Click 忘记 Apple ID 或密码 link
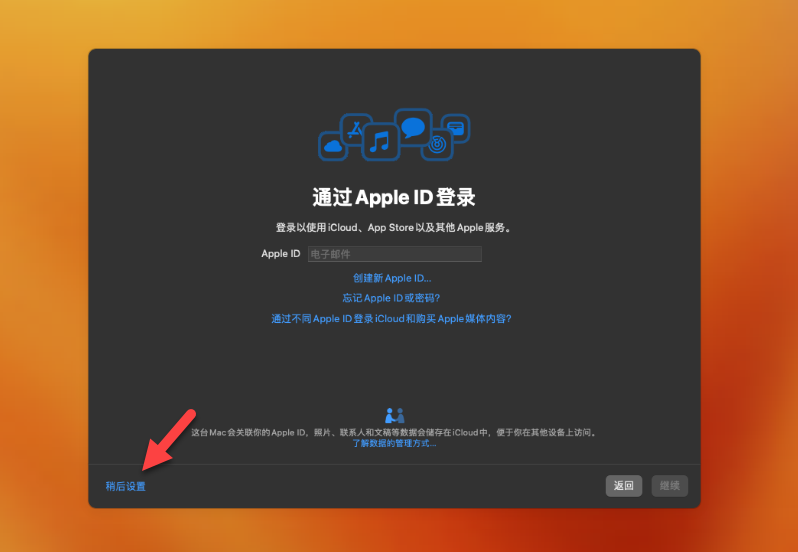The height and width of the screenshot is (552, 798). click(x=391, y=298)
